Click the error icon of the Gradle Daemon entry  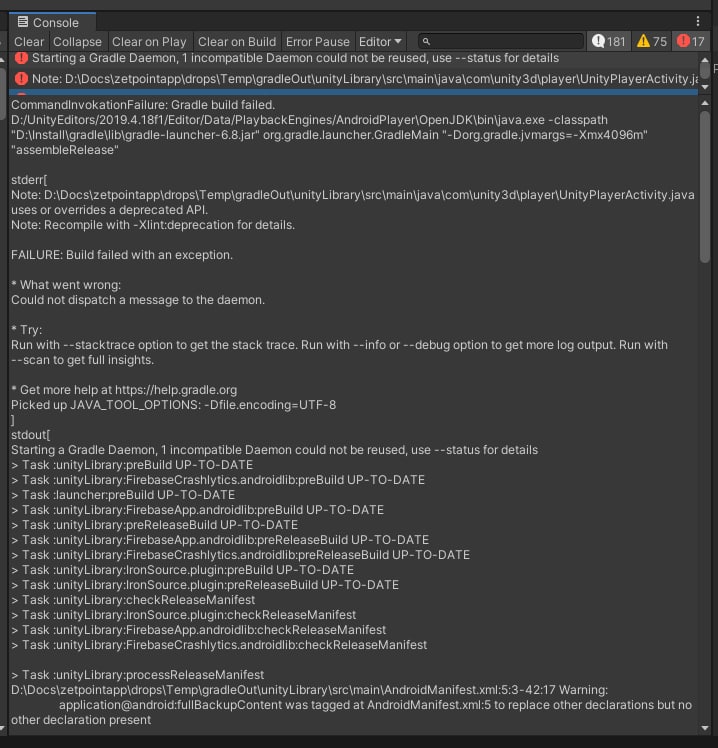(21, 58)
